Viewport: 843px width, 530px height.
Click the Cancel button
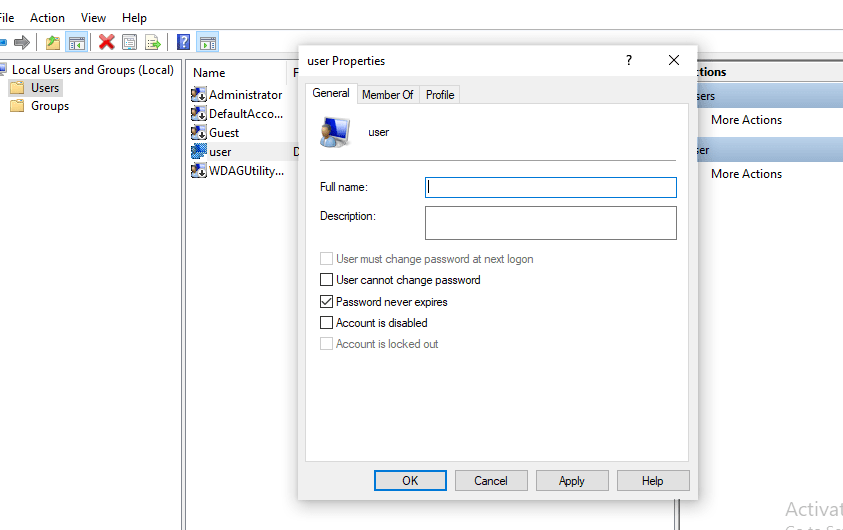491,481
